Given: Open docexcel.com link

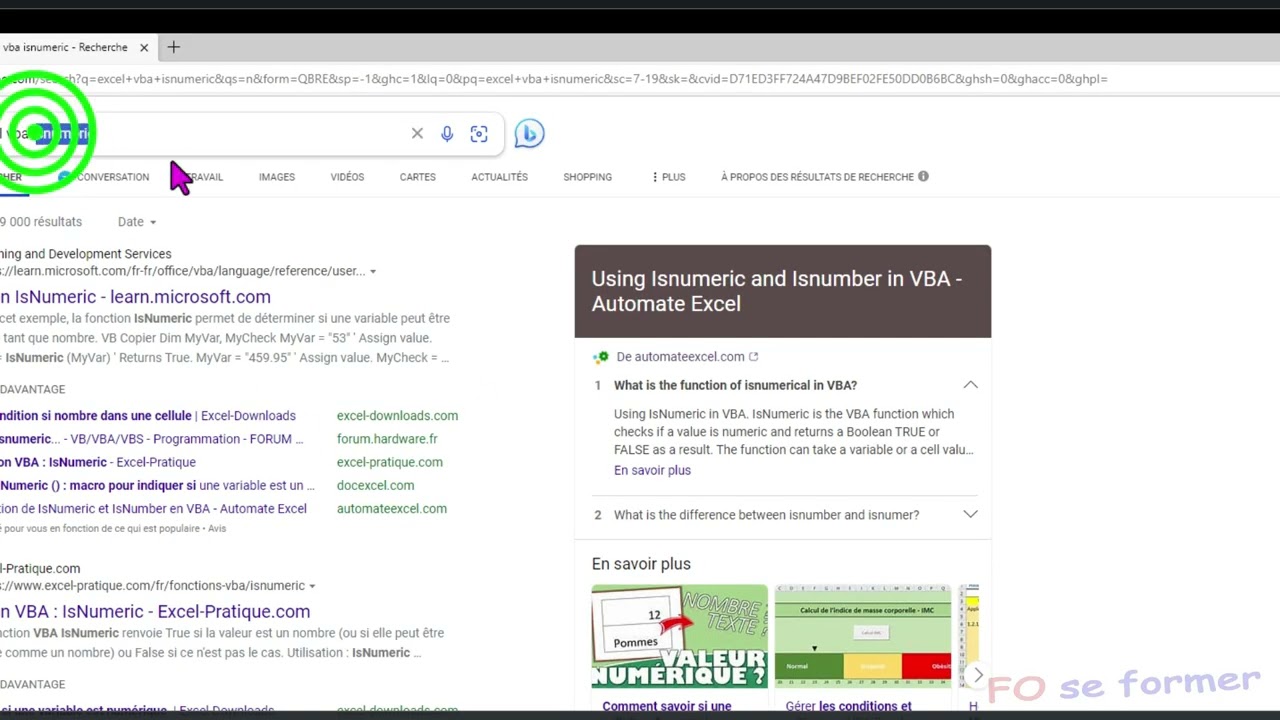Looking at the screenshot, I should pos(375,485).
